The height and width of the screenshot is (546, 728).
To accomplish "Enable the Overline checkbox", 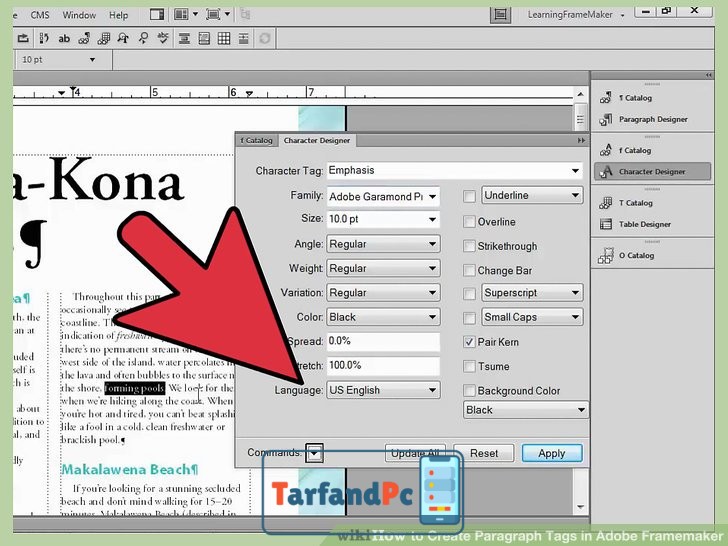I will point(469,221).
